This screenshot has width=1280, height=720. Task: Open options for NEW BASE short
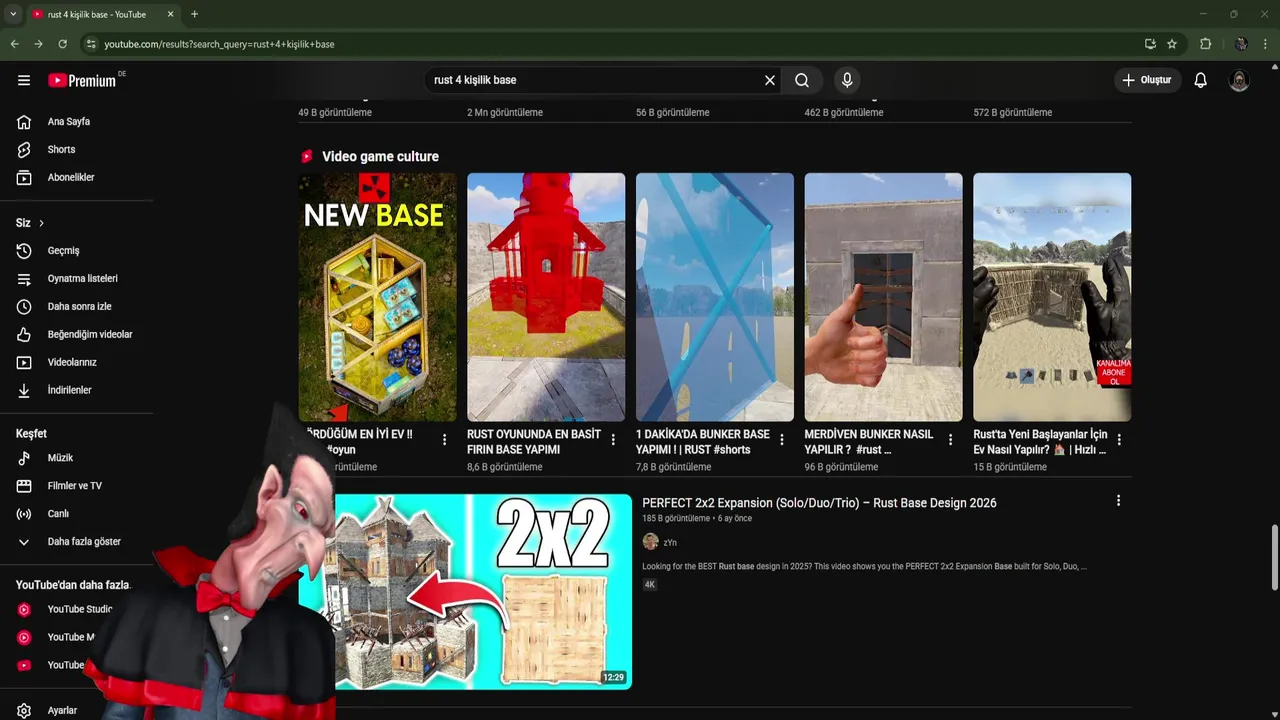pyautogui.click(x=444, y=439)
